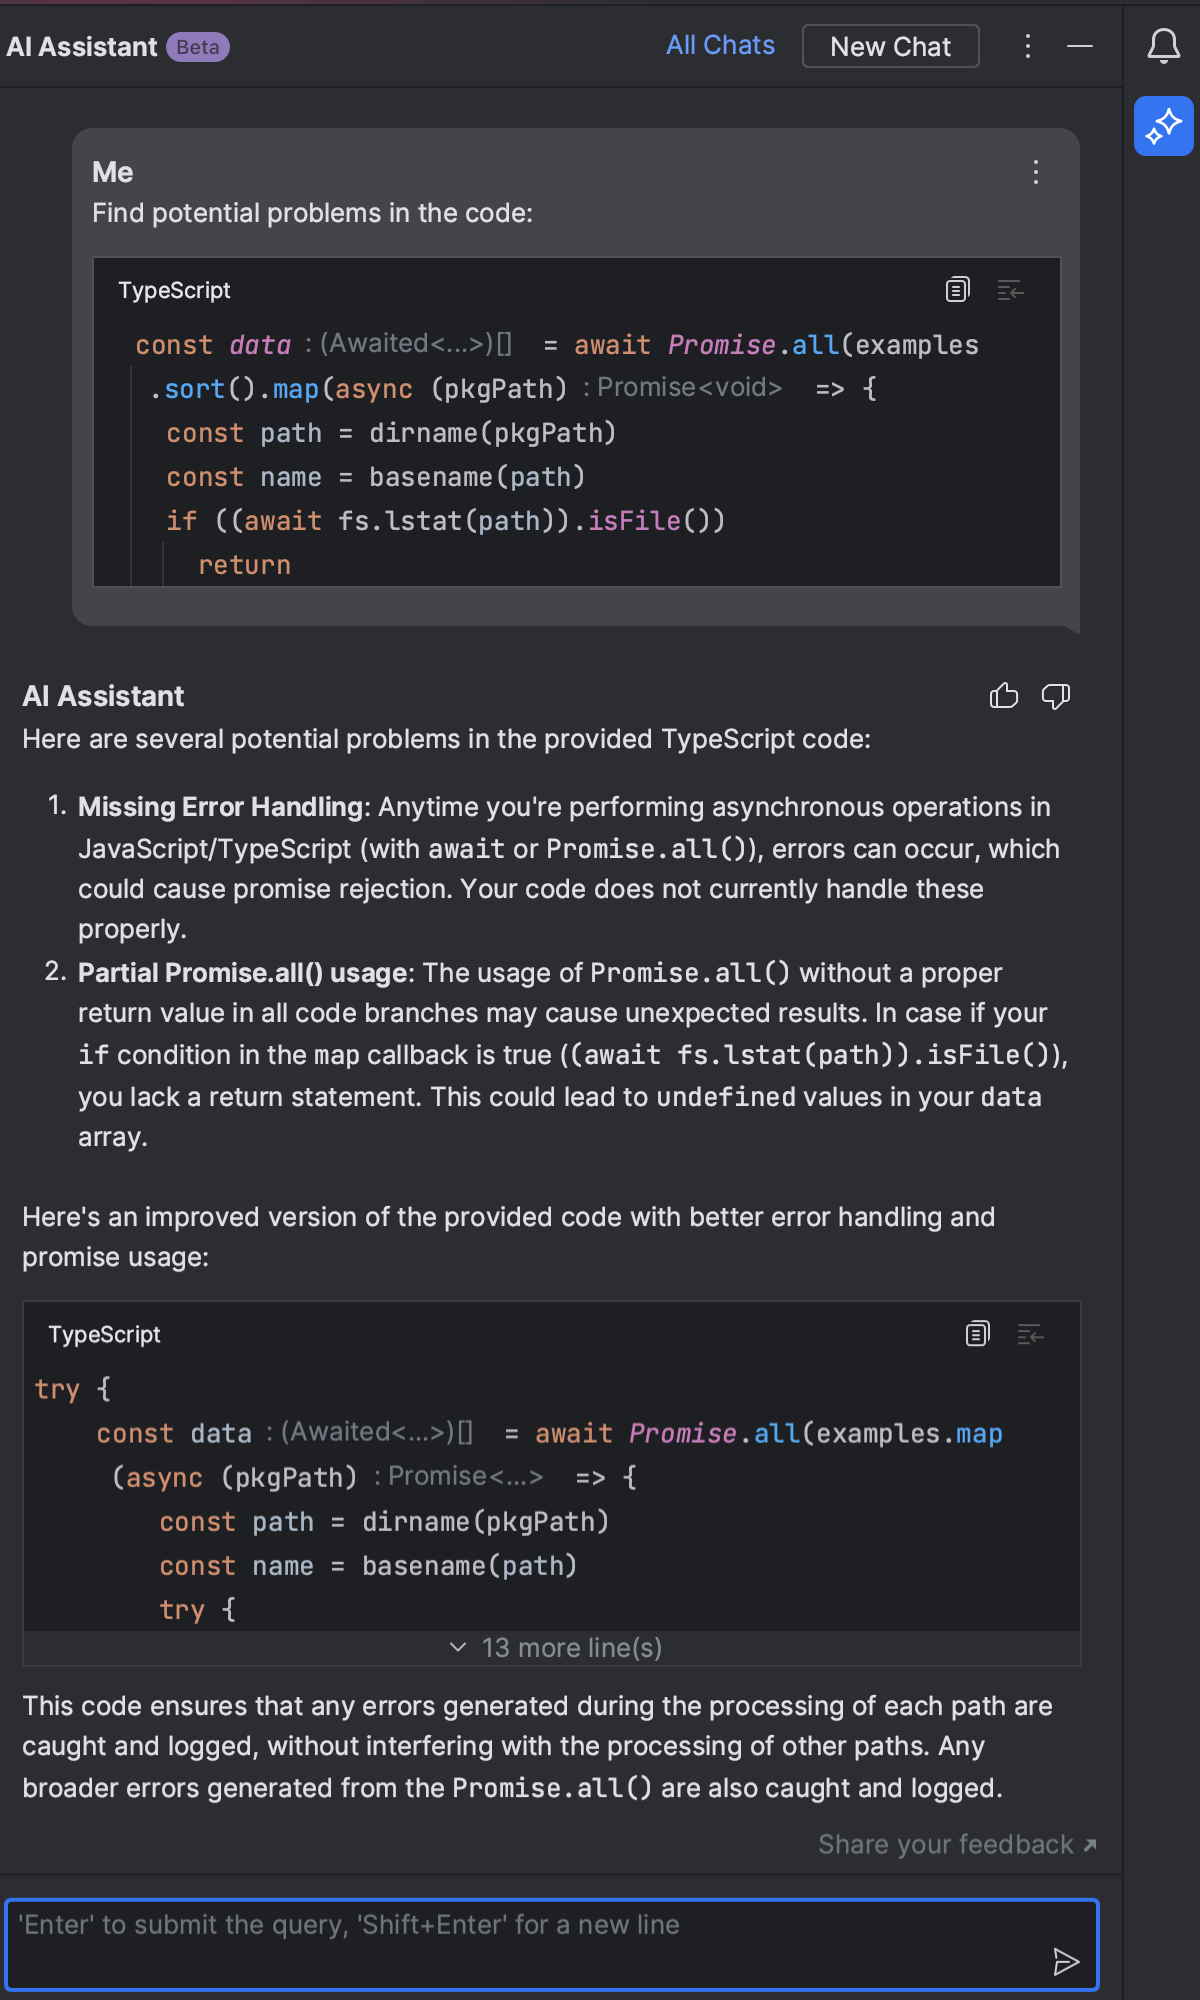The image size is (1200, 2000).
Task: Dislike the AI Assistant response
Action: click(1055, 696)
